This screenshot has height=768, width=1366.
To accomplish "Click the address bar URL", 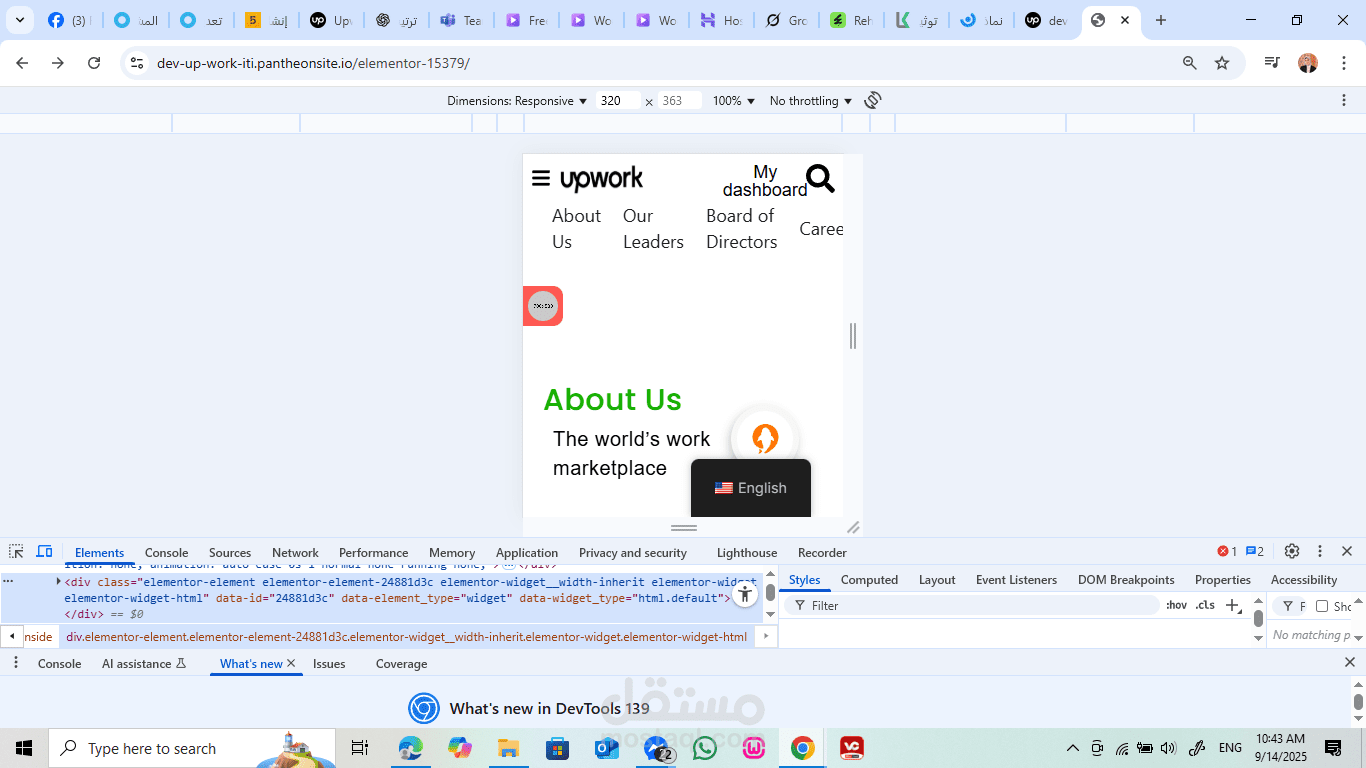I will (313, 63).
